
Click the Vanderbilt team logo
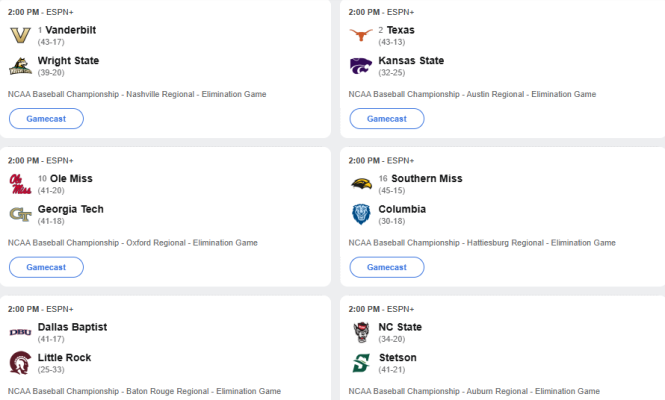(20, 35)
